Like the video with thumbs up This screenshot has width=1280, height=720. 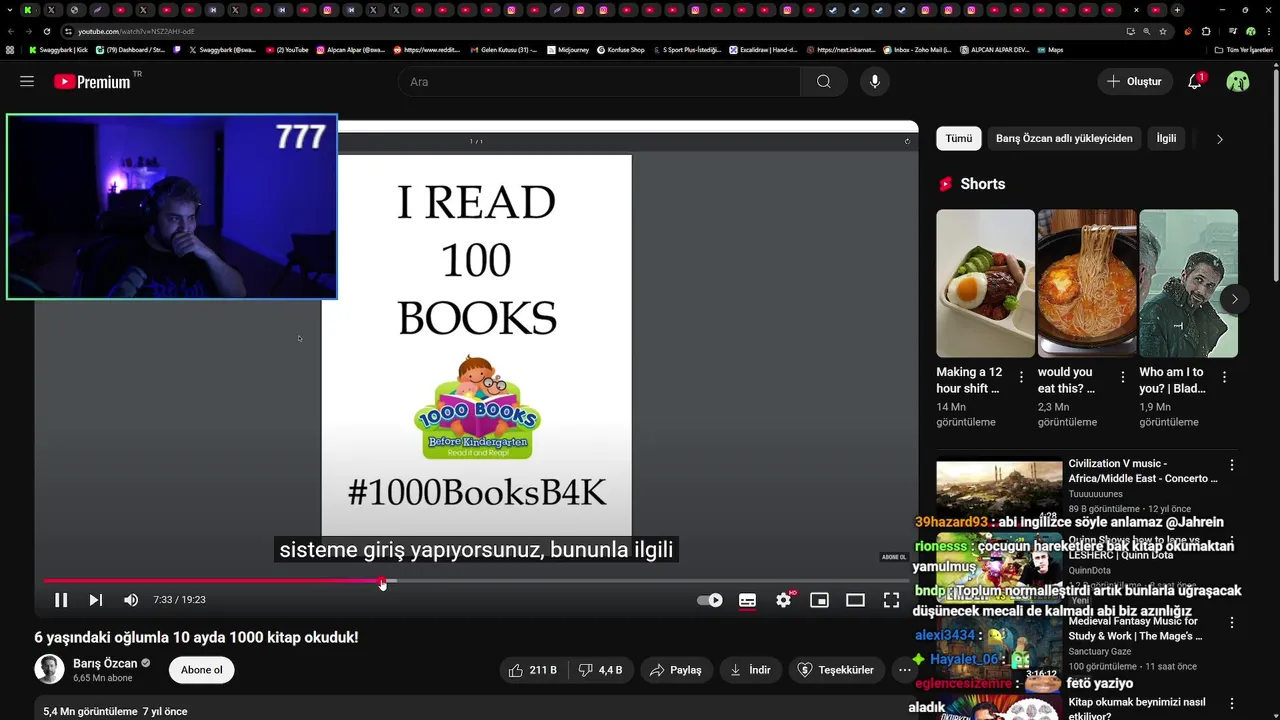tap(533, 670)
